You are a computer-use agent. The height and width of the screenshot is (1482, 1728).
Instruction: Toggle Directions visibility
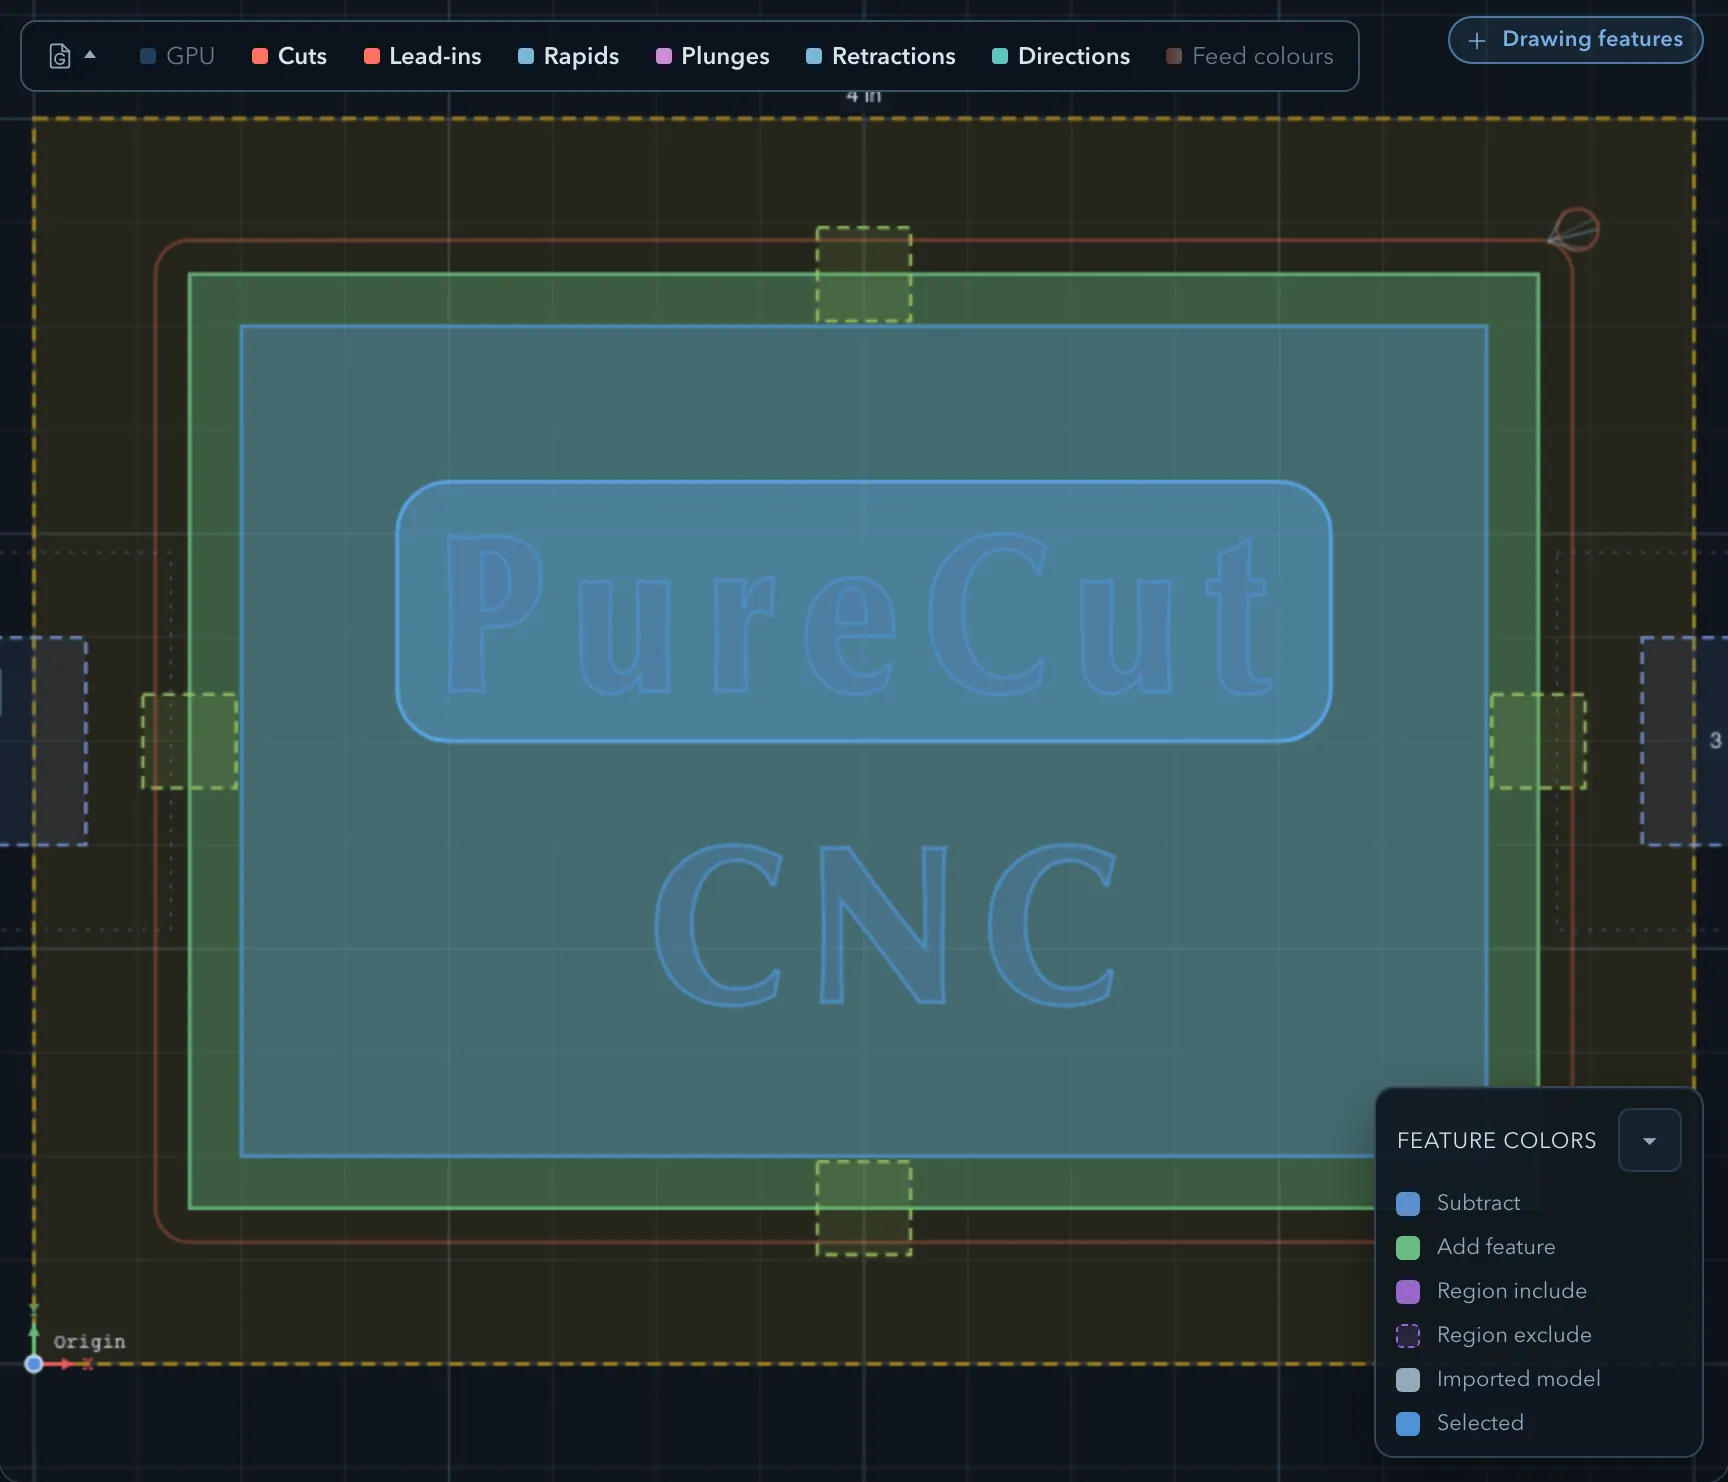[x=1061, y=56]
